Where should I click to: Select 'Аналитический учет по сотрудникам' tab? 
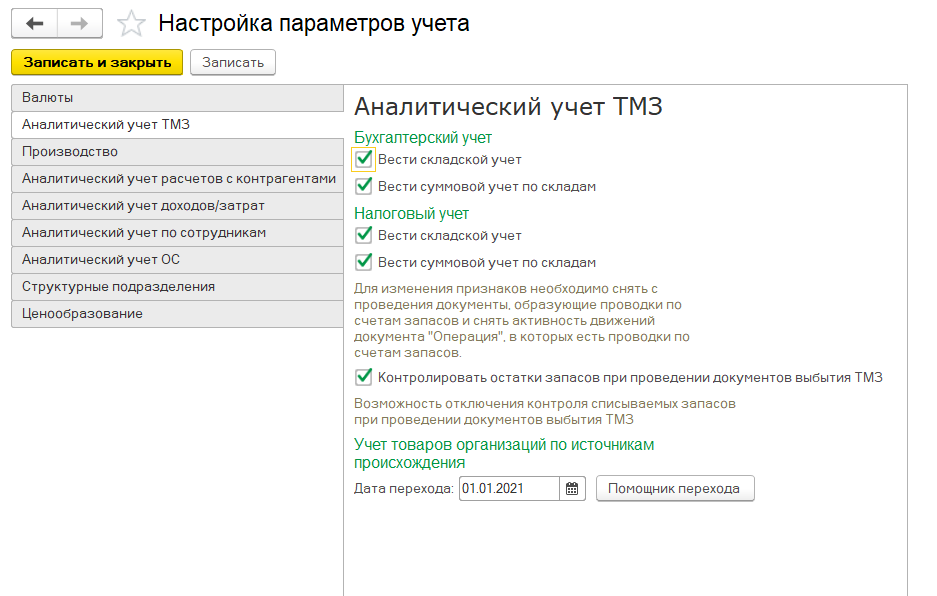(x=176, y=233)
